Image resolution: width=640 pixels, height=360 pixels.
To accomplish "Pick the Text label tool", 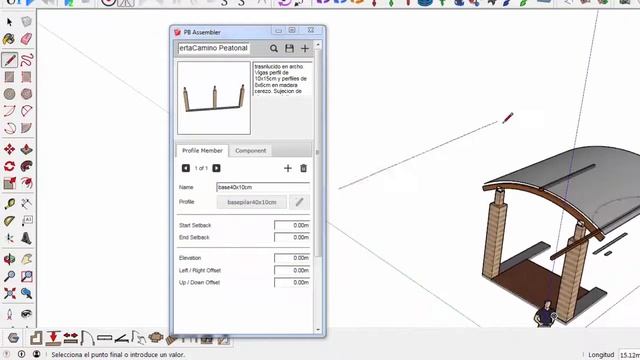I will [26, 221].
